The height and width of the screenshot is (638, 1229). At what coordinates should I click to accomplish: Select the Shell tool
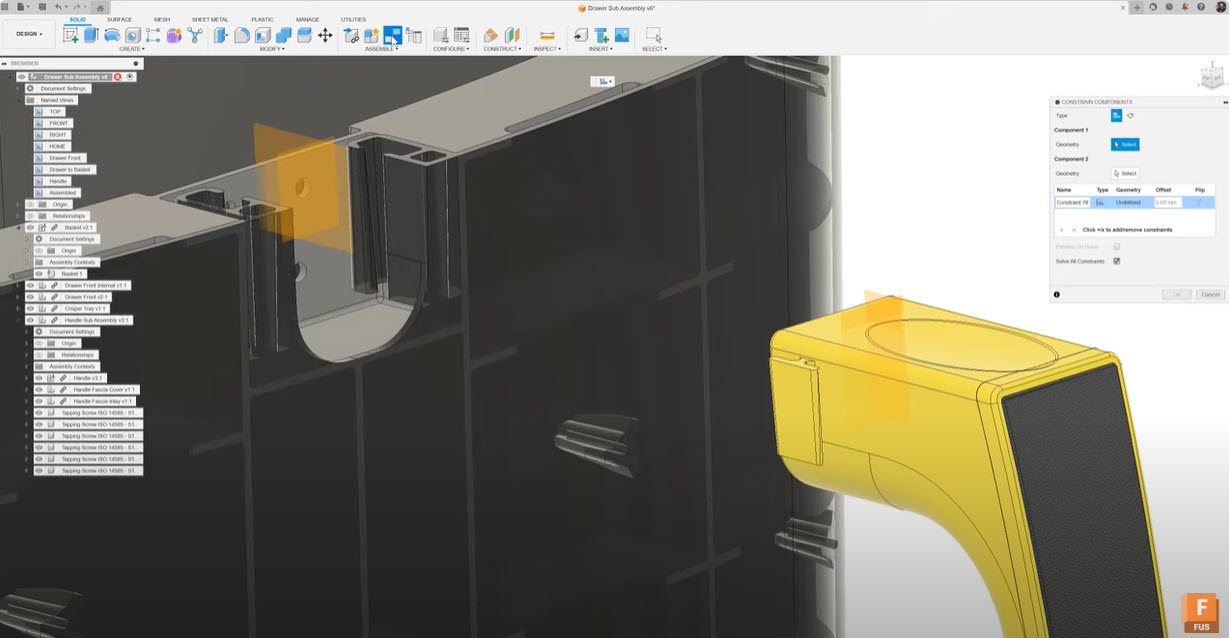point(263,35)
